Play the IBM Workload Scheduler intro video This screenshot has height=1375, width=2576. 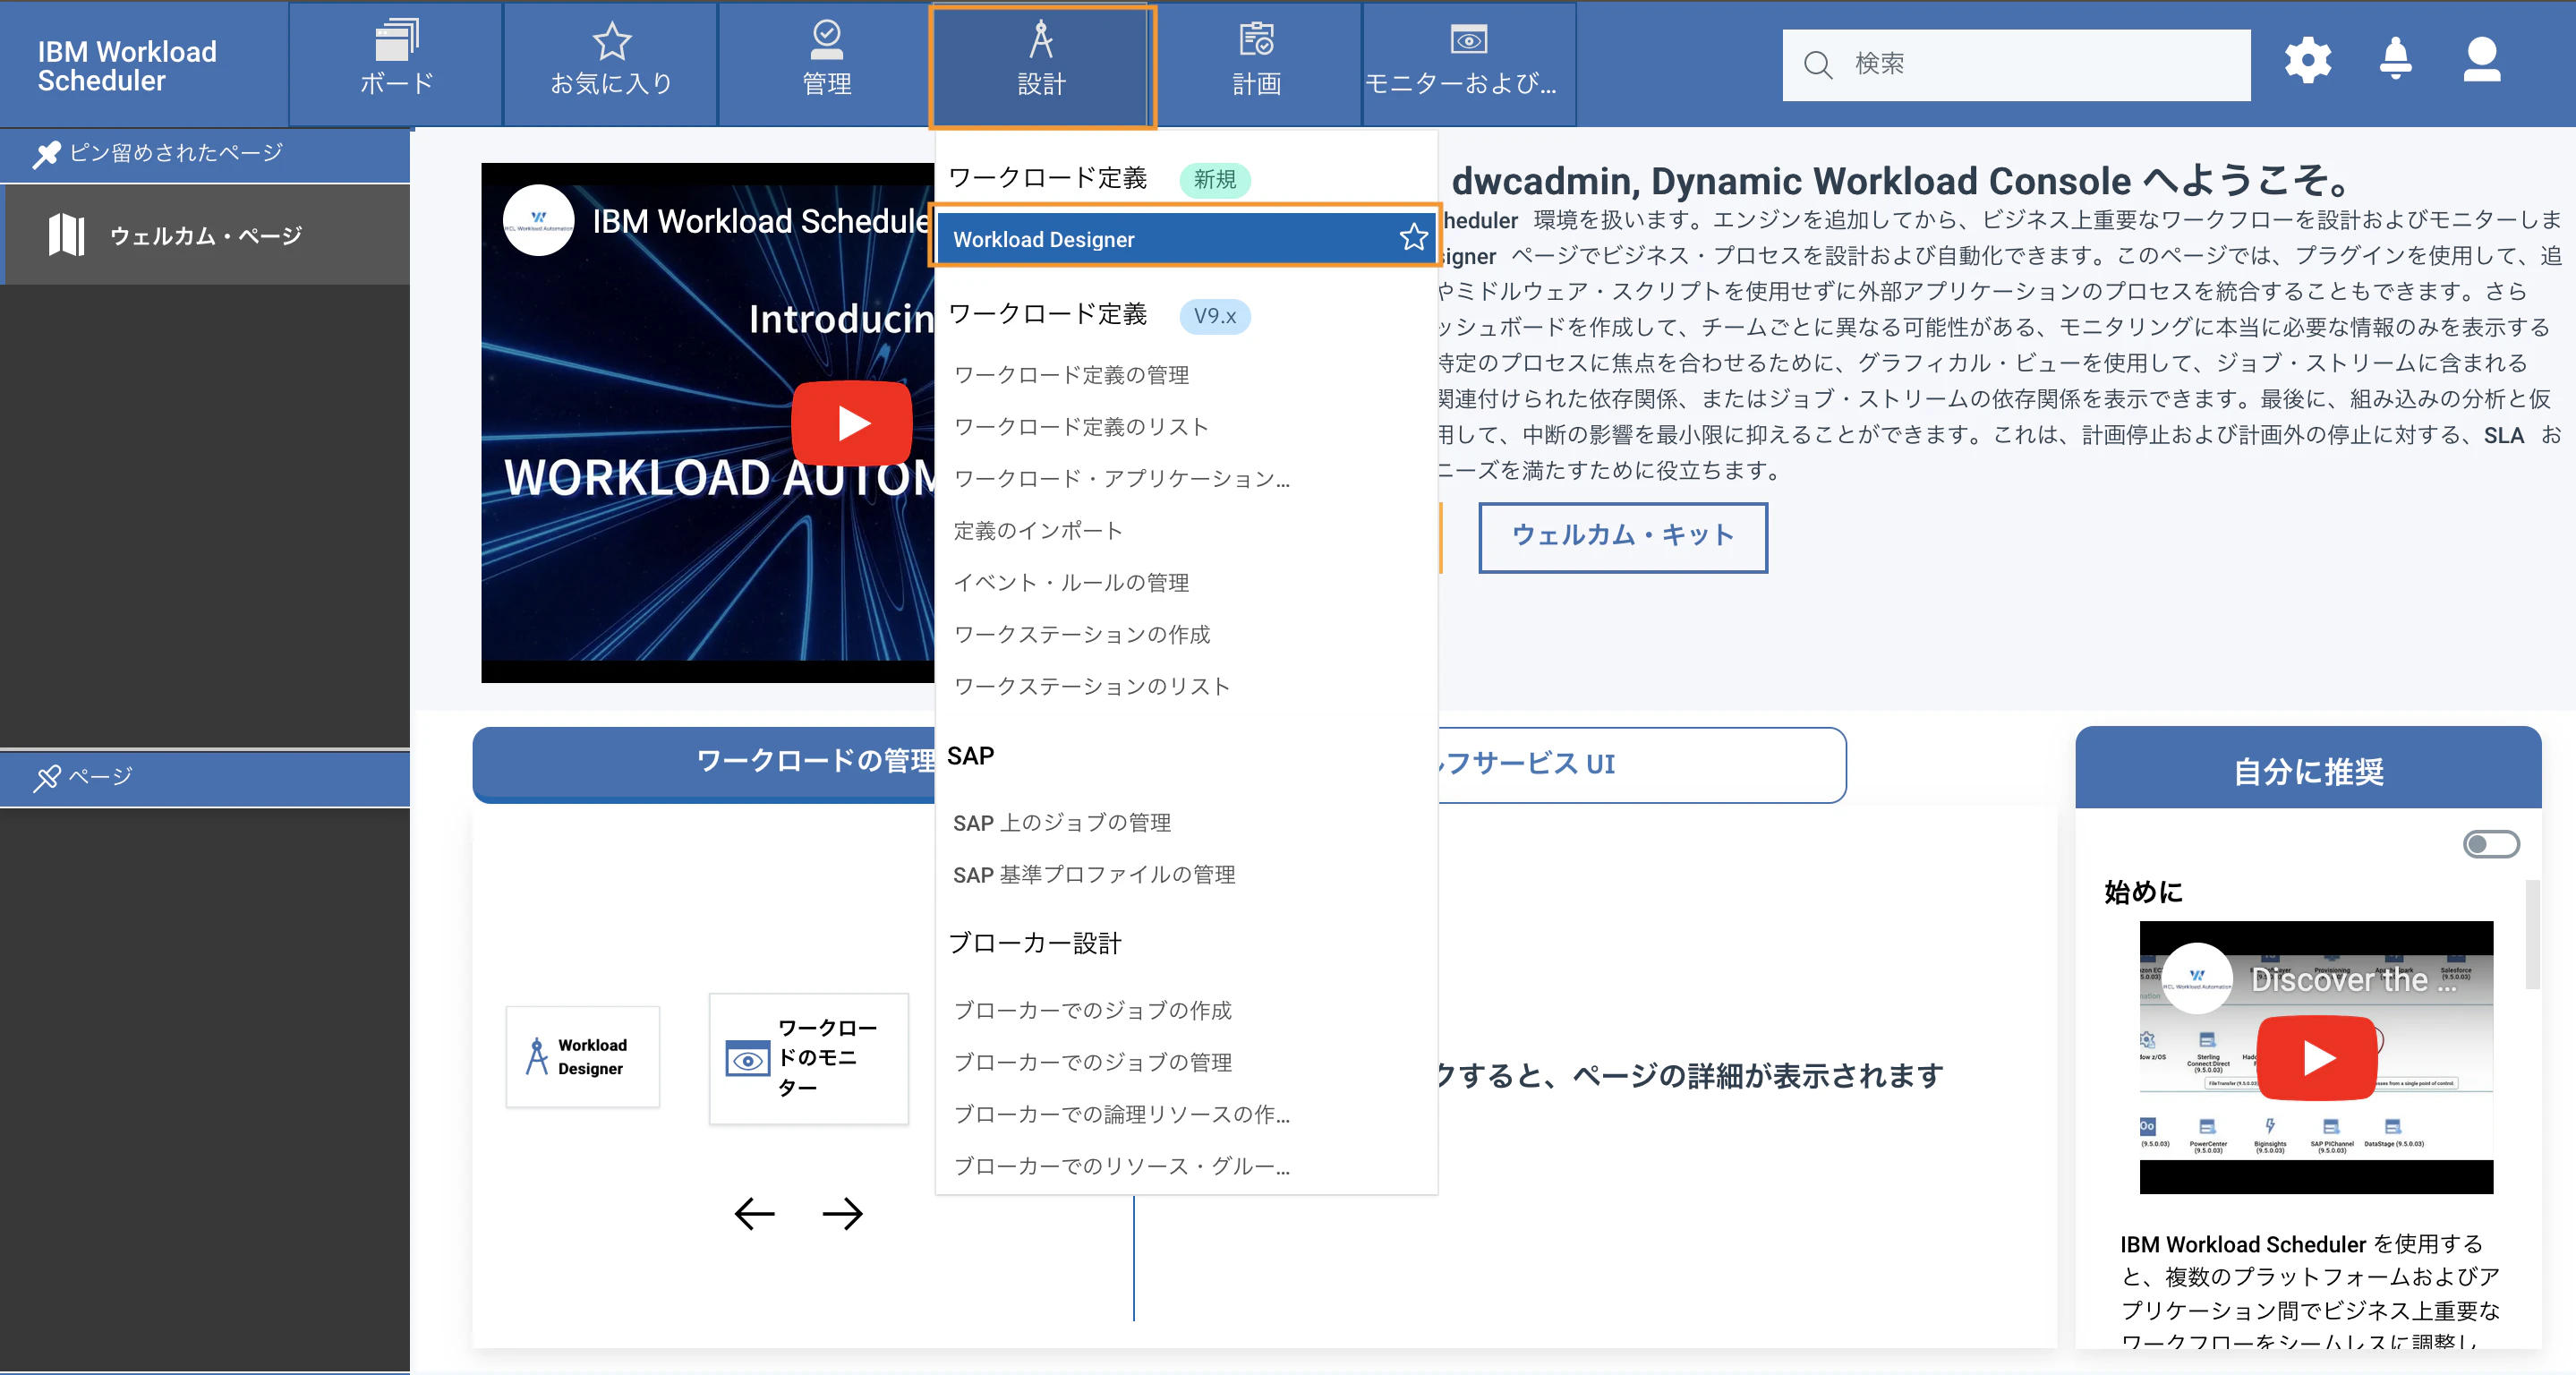[851, 423]
